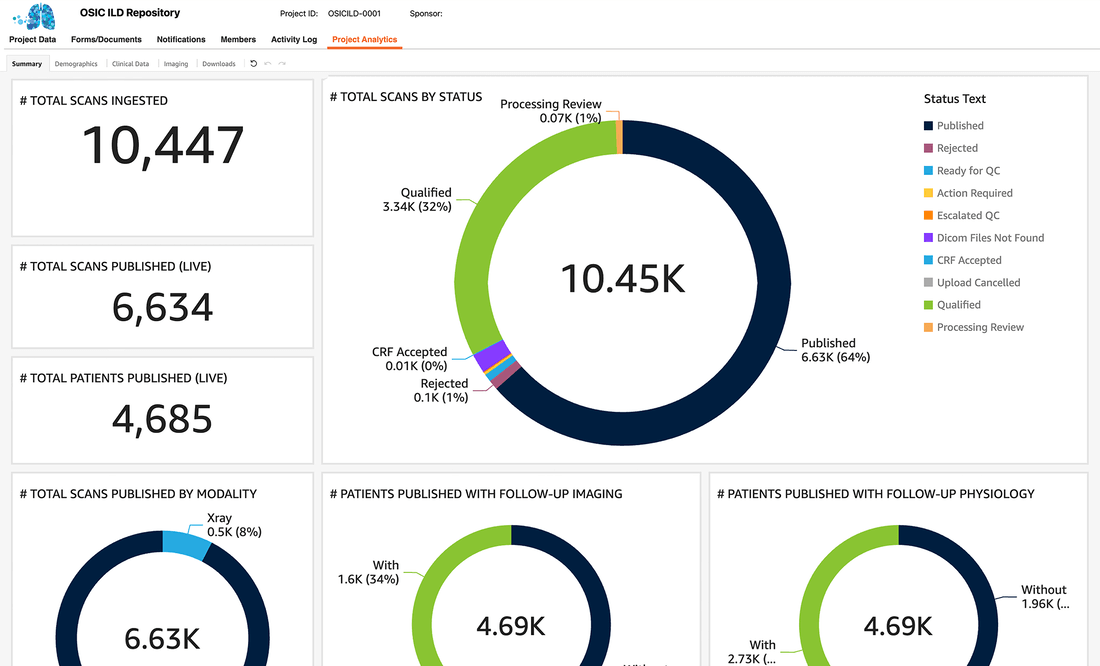Click the Total Scans Ingested value 10,447
Screen dimensions: 1100x666
(x=162, y=146)
